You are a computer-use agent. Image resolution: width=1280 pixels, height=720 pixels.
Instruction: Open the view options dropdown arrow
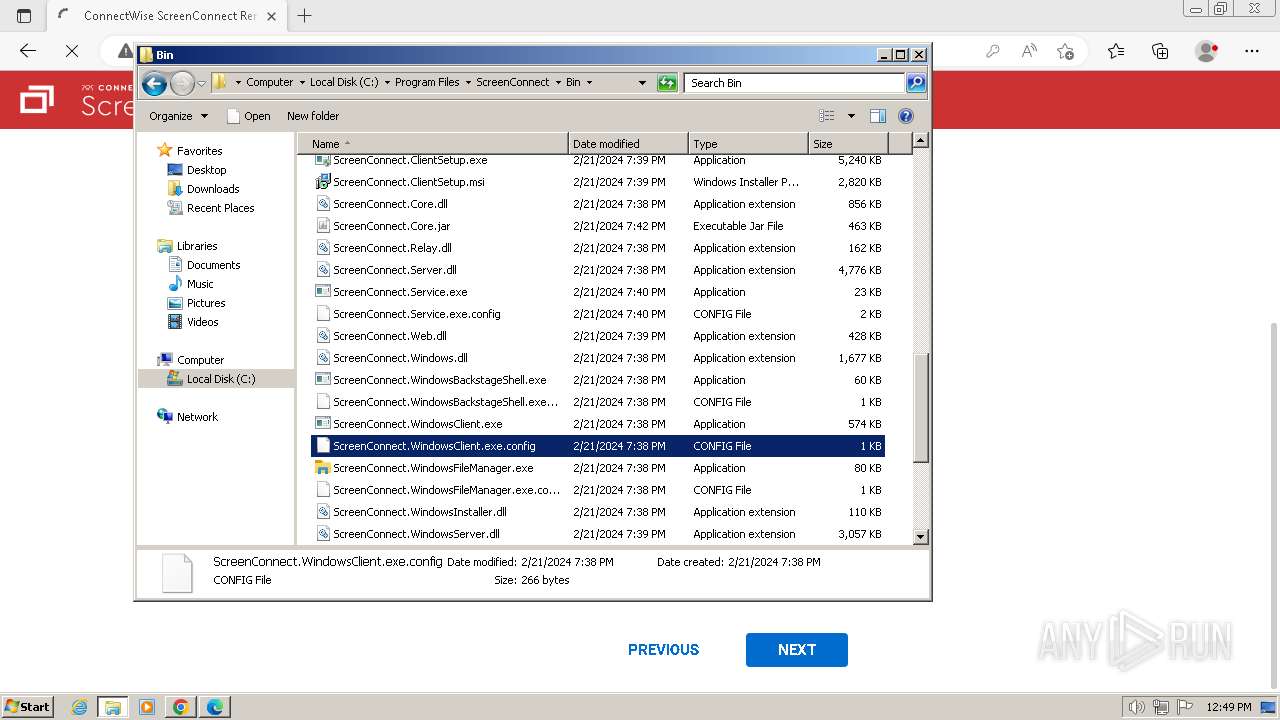click(x=851, y=116)
